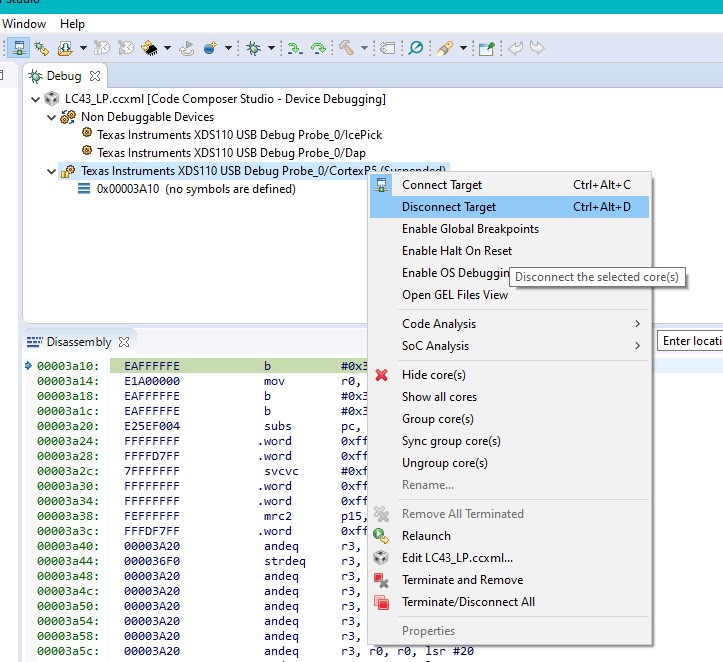Viewport: 723px width, 662px height.
Task: Choose Disconnect Target in context menu
Action: [510, 207]
